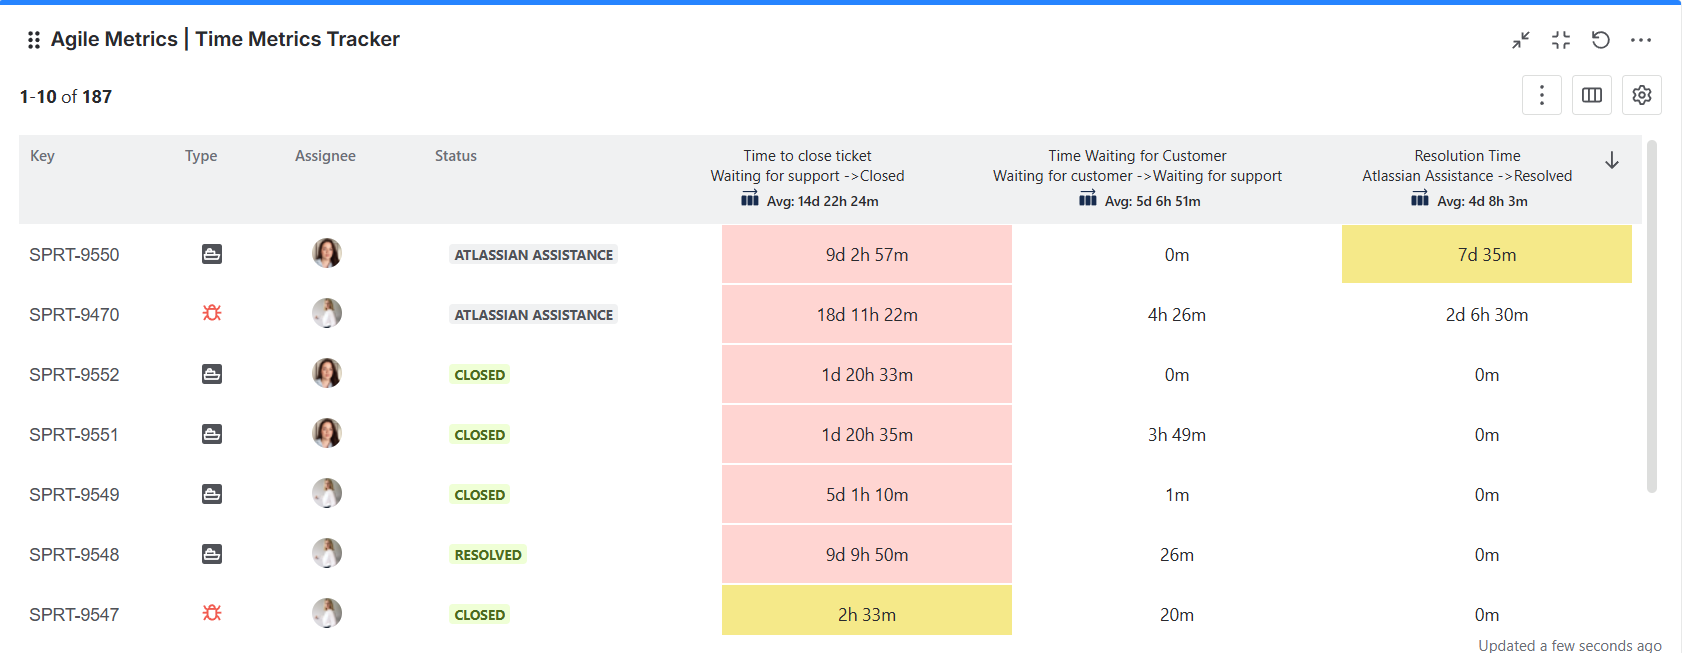Click the task type icon for SPRT-9550

tap(212, 254)
